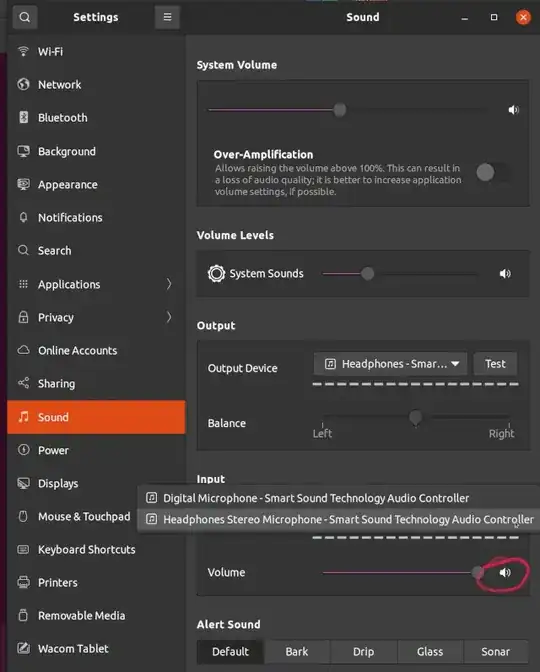Click the Sharing icon in sidebar
This screenshot has height=672, width=540.
tap(23, 383)
